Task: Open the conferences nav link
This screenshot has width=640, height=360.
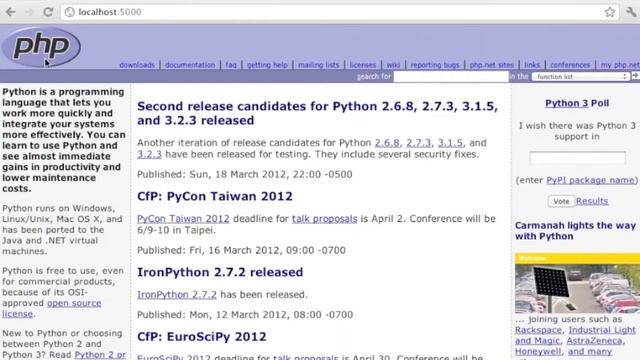Action: 570,65
